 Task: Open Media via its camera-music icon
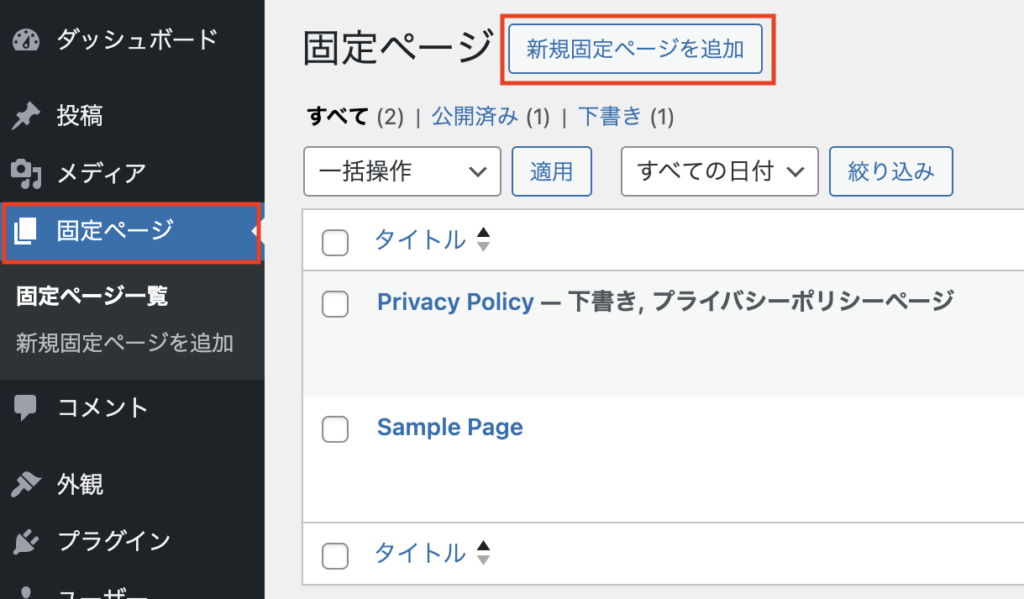[26, 174]
